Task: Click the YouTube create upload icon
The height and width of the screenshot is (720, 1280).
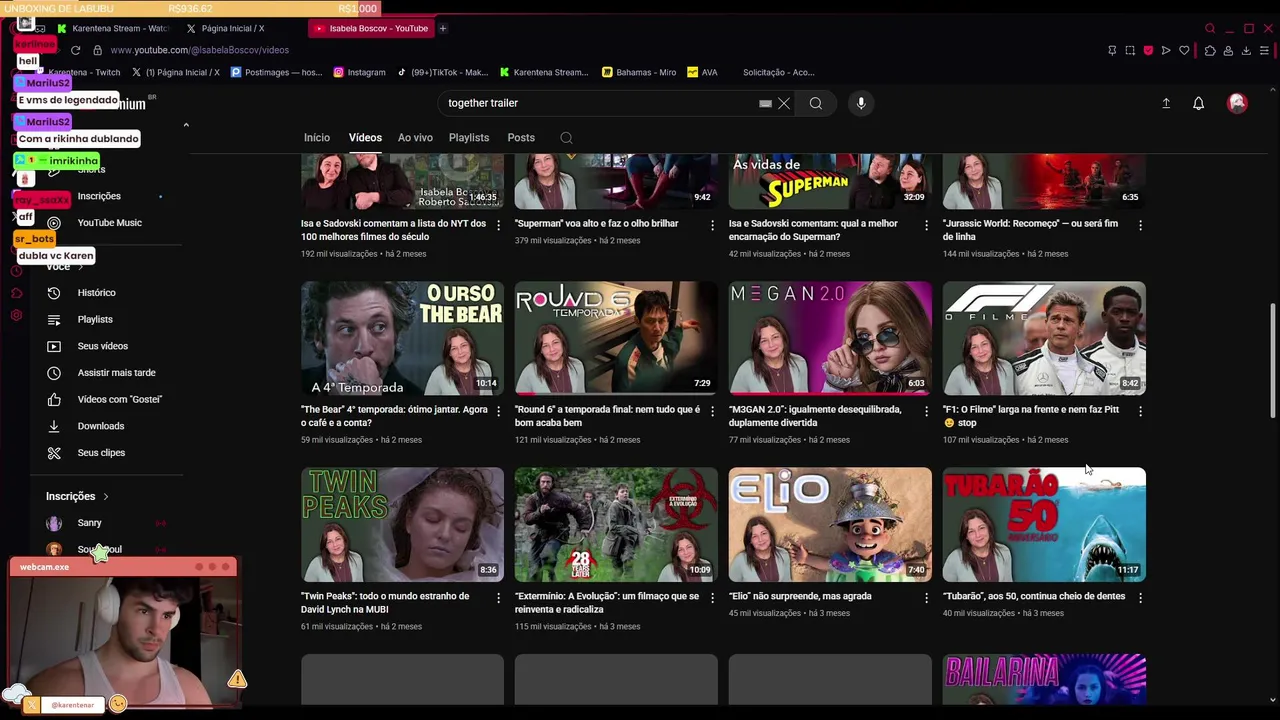Action: 1166,103
